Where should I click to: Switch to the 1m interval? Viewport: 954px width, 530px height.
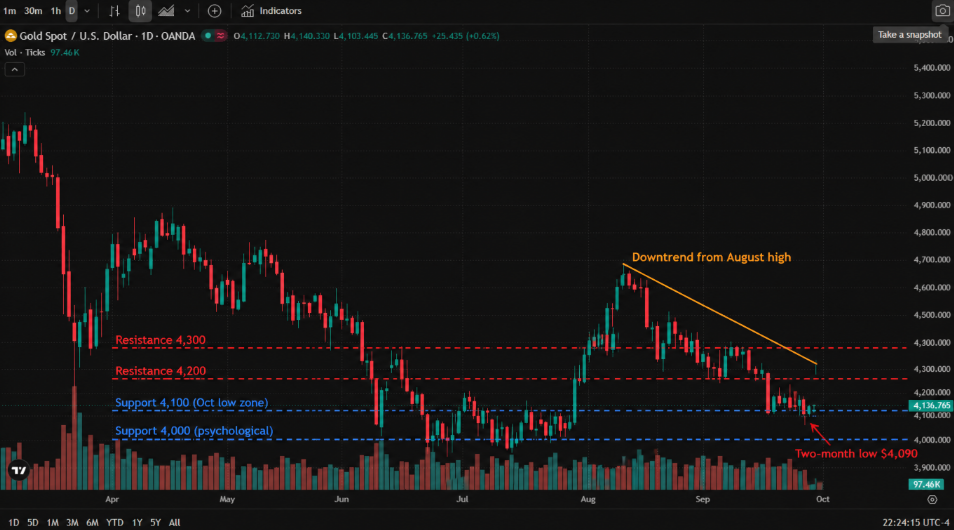point(10,11)
